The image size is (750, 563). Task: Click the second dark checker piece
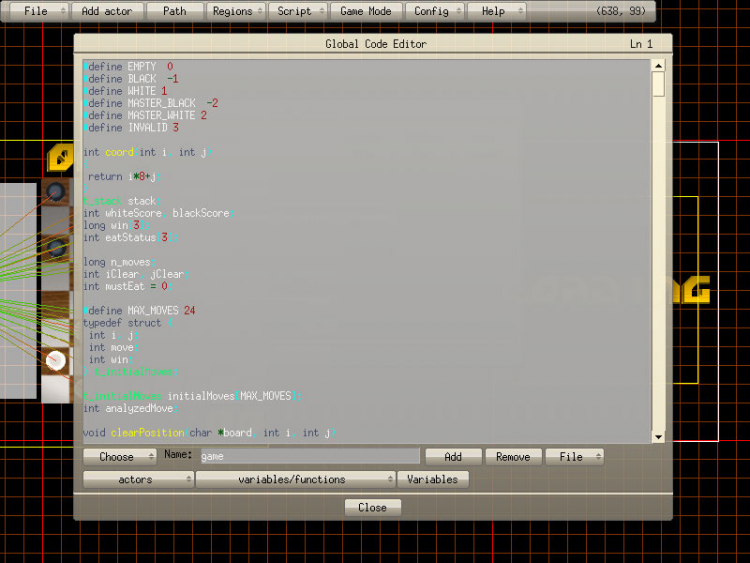click(57, 248)
